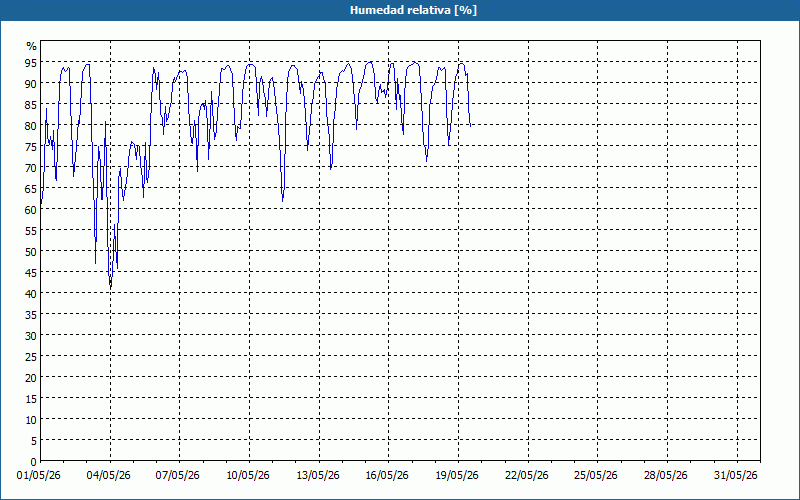Click the 10/05/26 date label
This screenshot has height=500, width=800.
[x=248, y=476]
